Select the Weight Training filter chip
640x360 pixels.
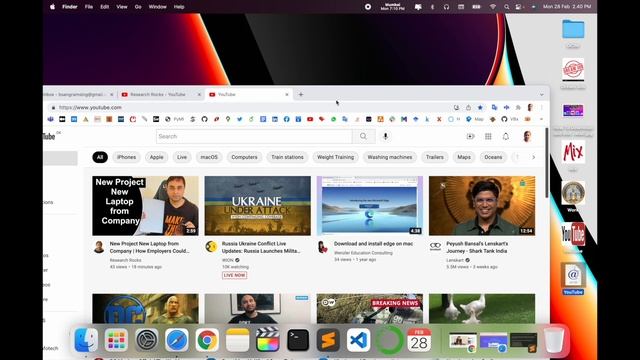click(x=336, y=157)
